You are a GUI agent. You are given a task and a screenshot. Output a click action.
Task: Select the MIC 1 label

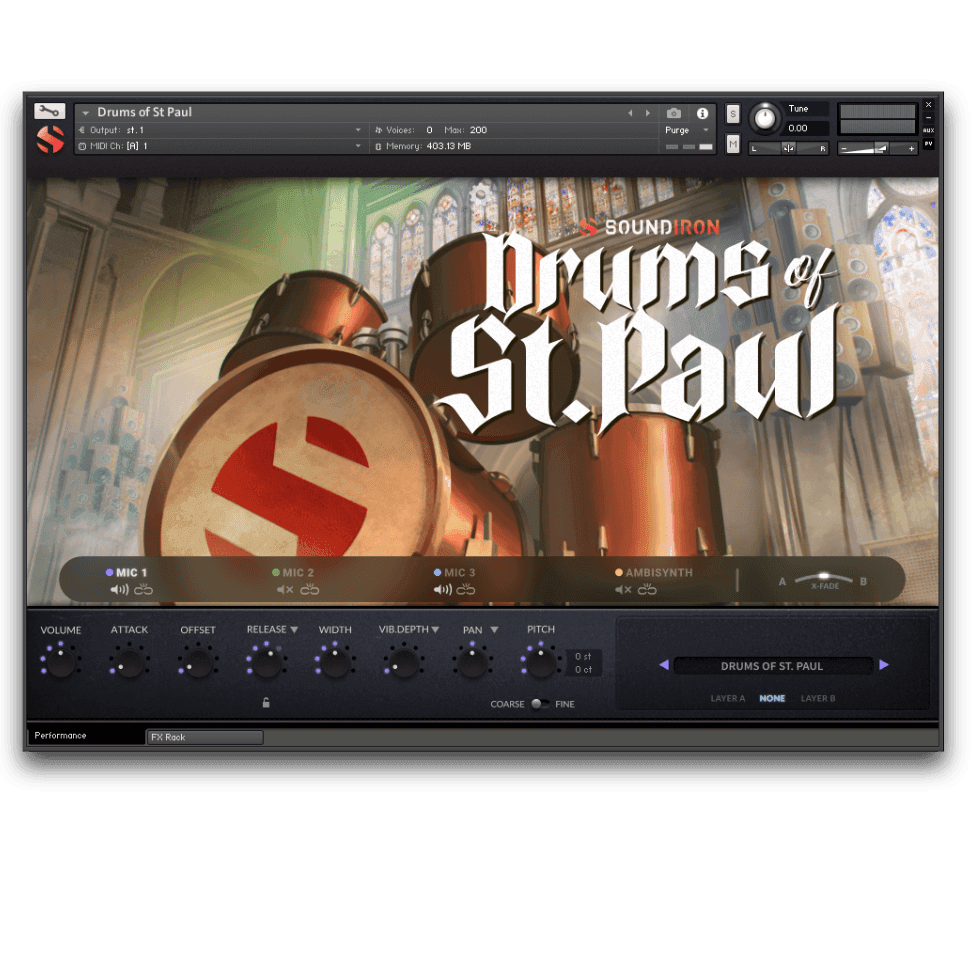[x=131, y=573]
